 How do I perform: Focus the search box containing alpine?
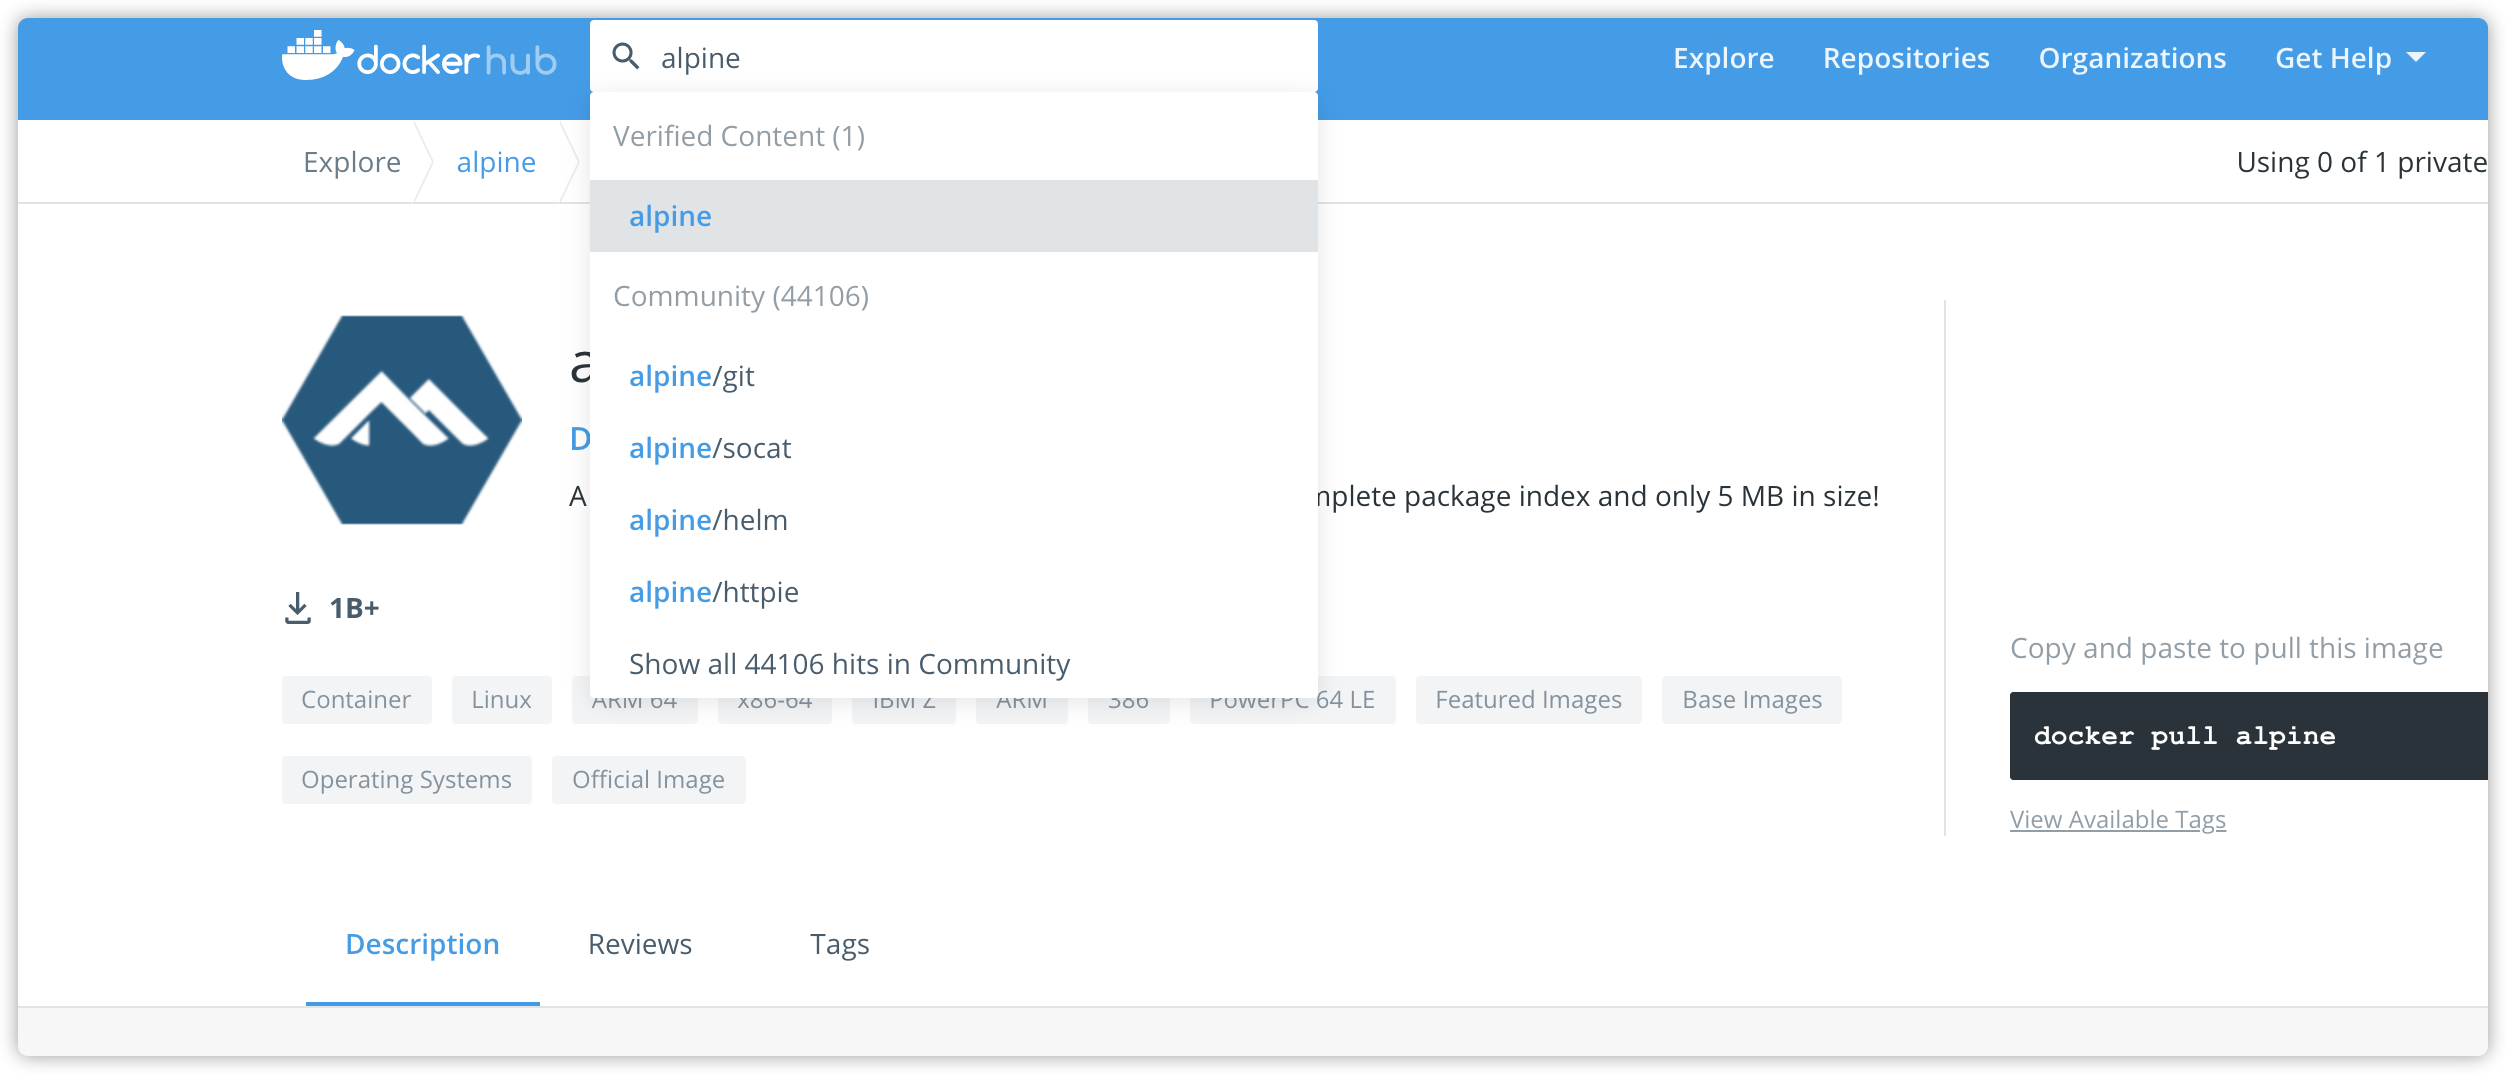(954, 57)
